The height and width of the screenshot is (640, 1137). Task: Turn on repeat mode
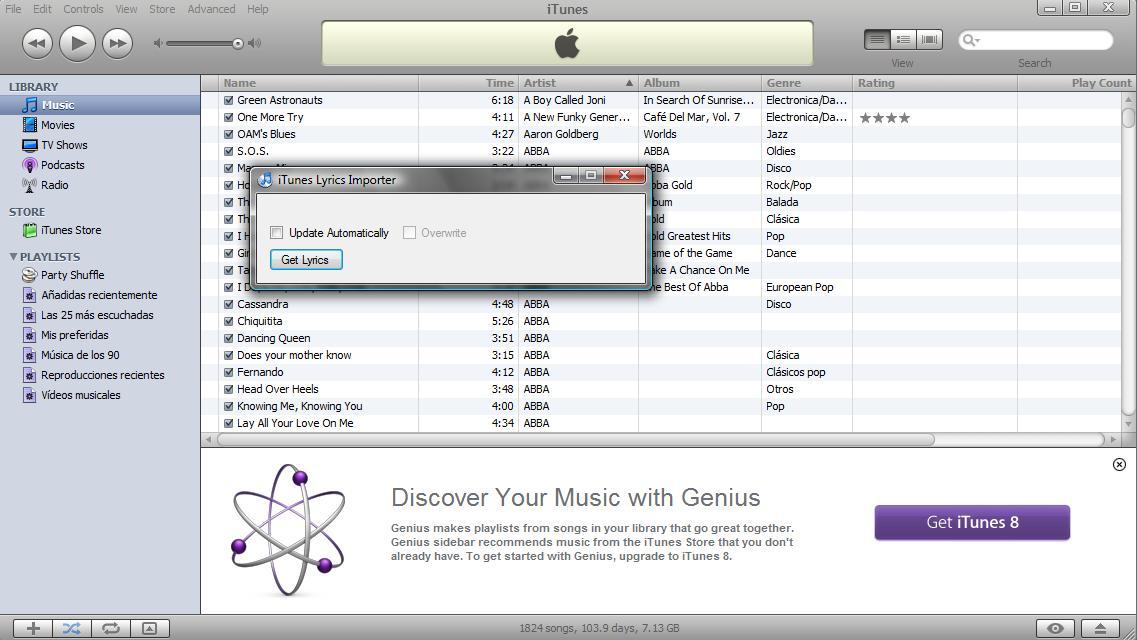tap(111, 628)
